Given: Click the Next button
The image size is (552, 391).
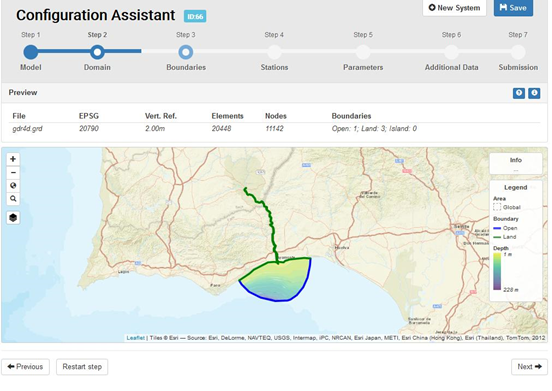Looking at the screenshot, I should click(x=529, y=367).
